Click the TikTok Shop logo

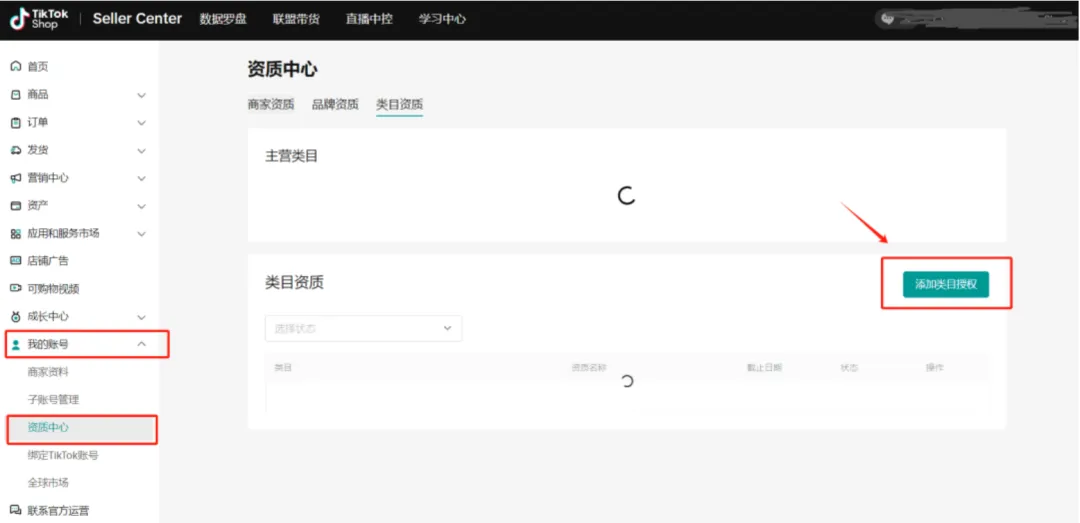coord(39,19)
